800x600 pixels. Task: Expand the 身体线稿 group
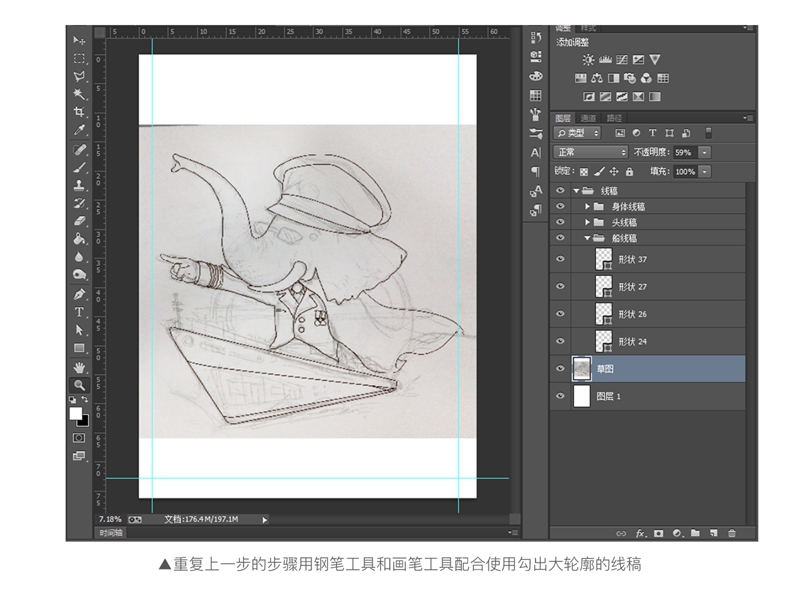(587, 207)
